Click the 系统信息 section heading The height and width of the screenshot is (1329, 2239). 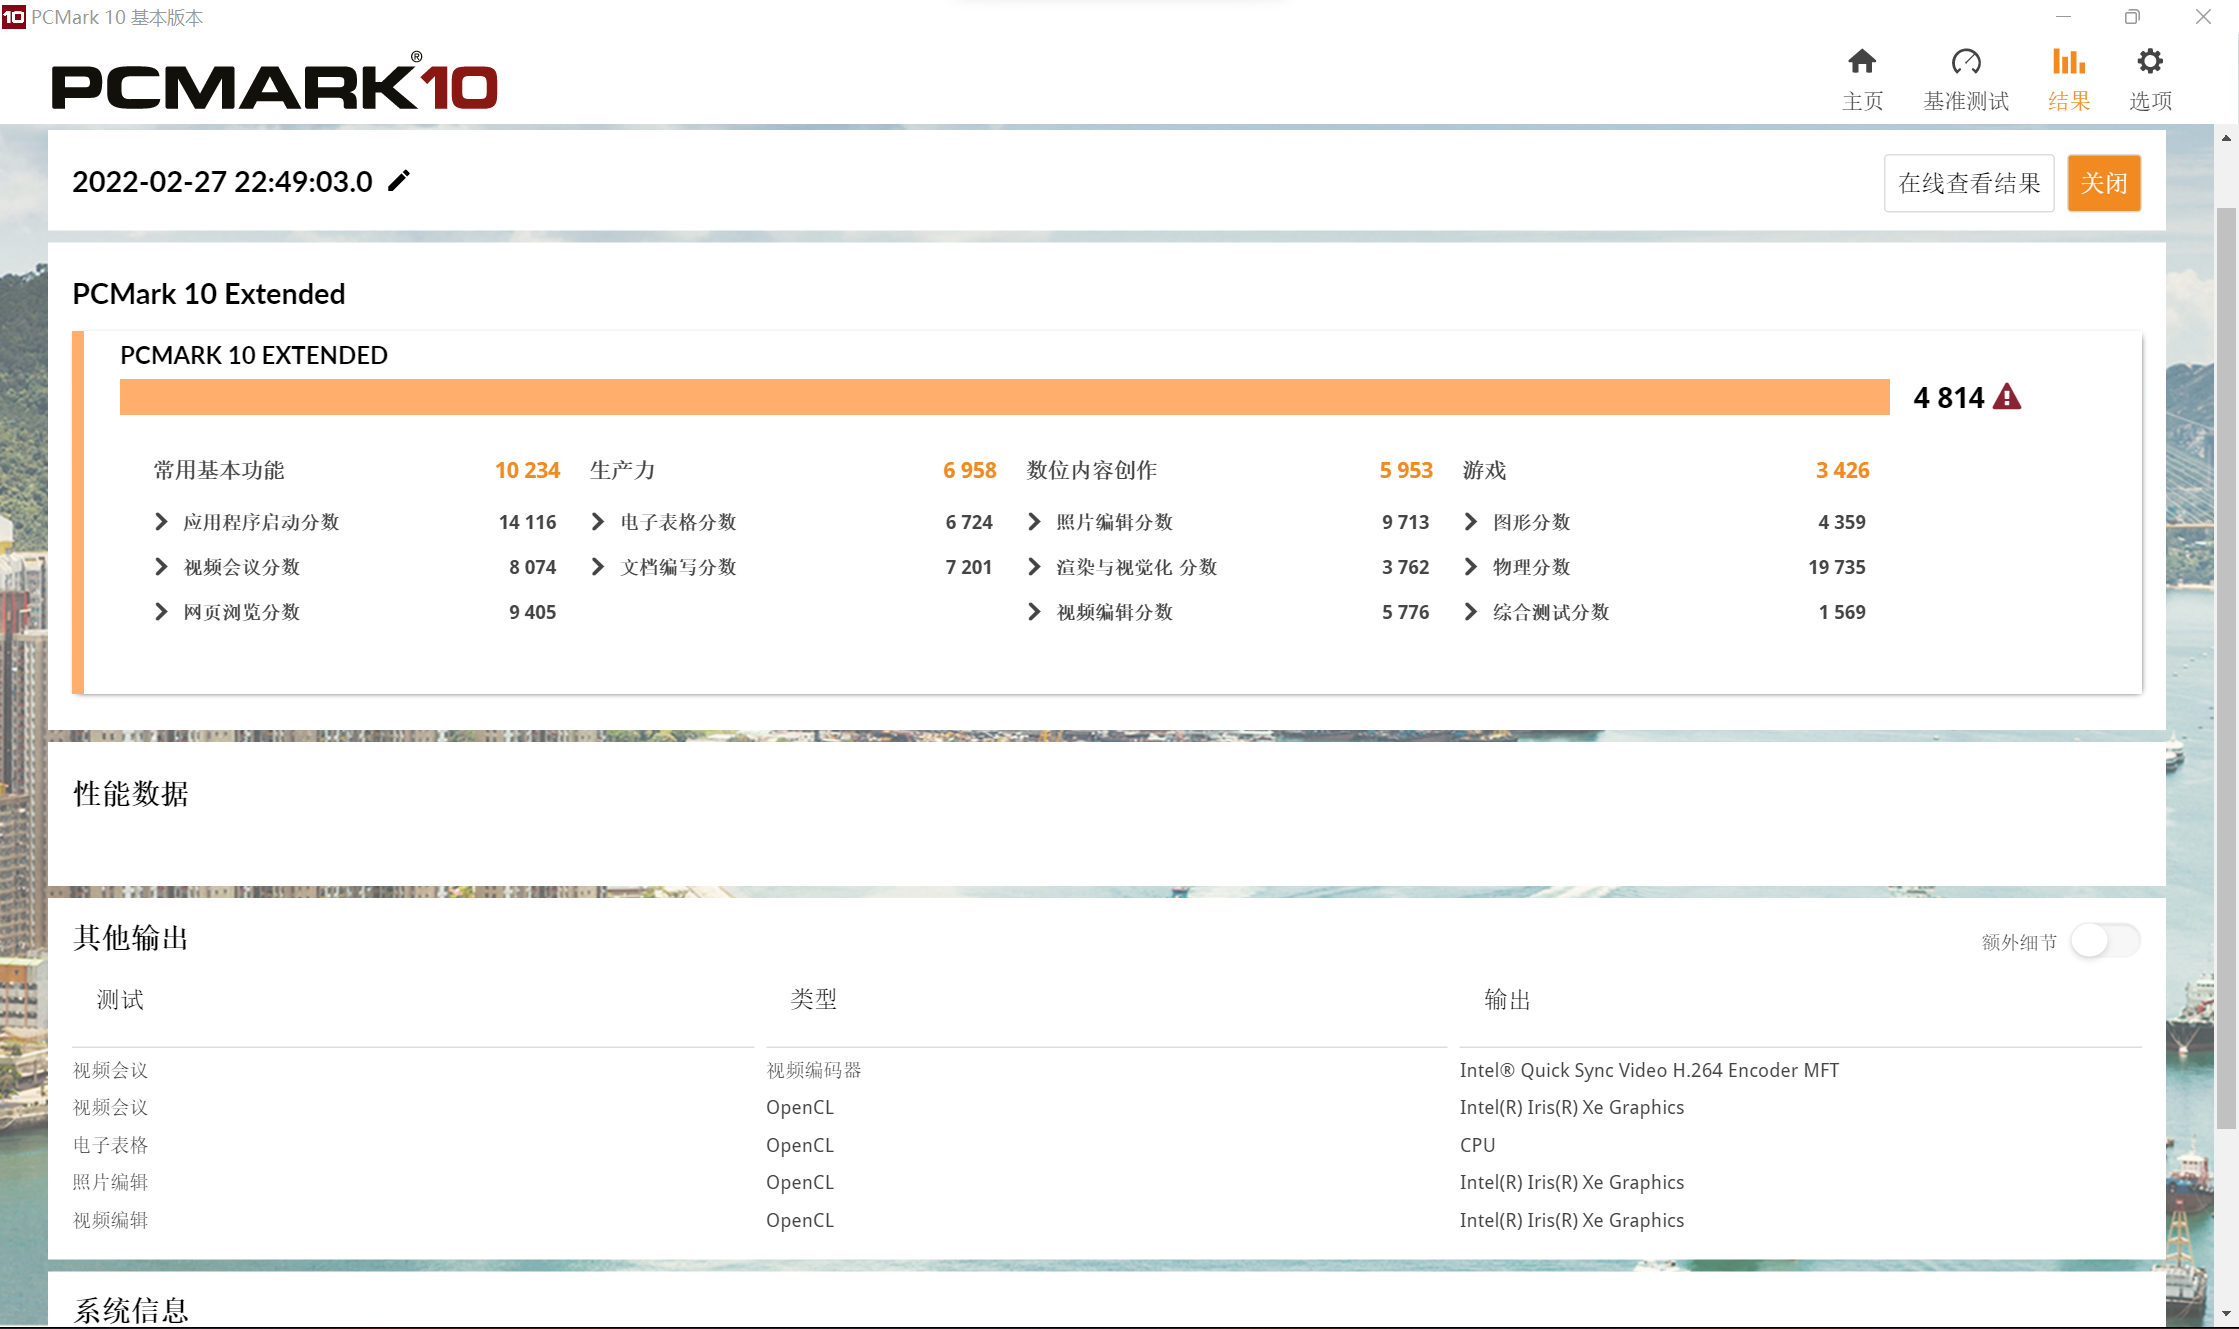coord(131,1310)
